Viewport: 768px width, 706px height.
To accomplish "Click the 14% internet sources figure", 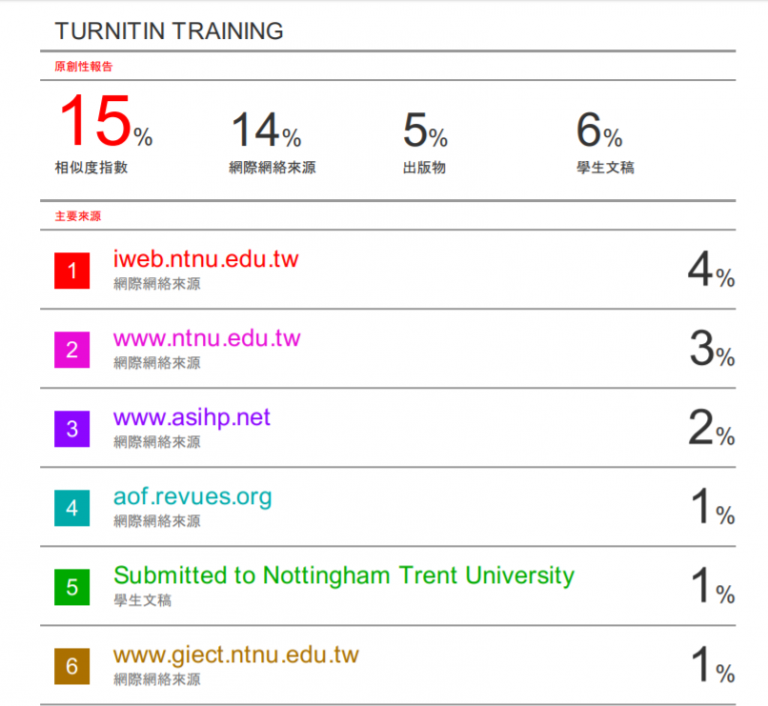I will 266,130.
